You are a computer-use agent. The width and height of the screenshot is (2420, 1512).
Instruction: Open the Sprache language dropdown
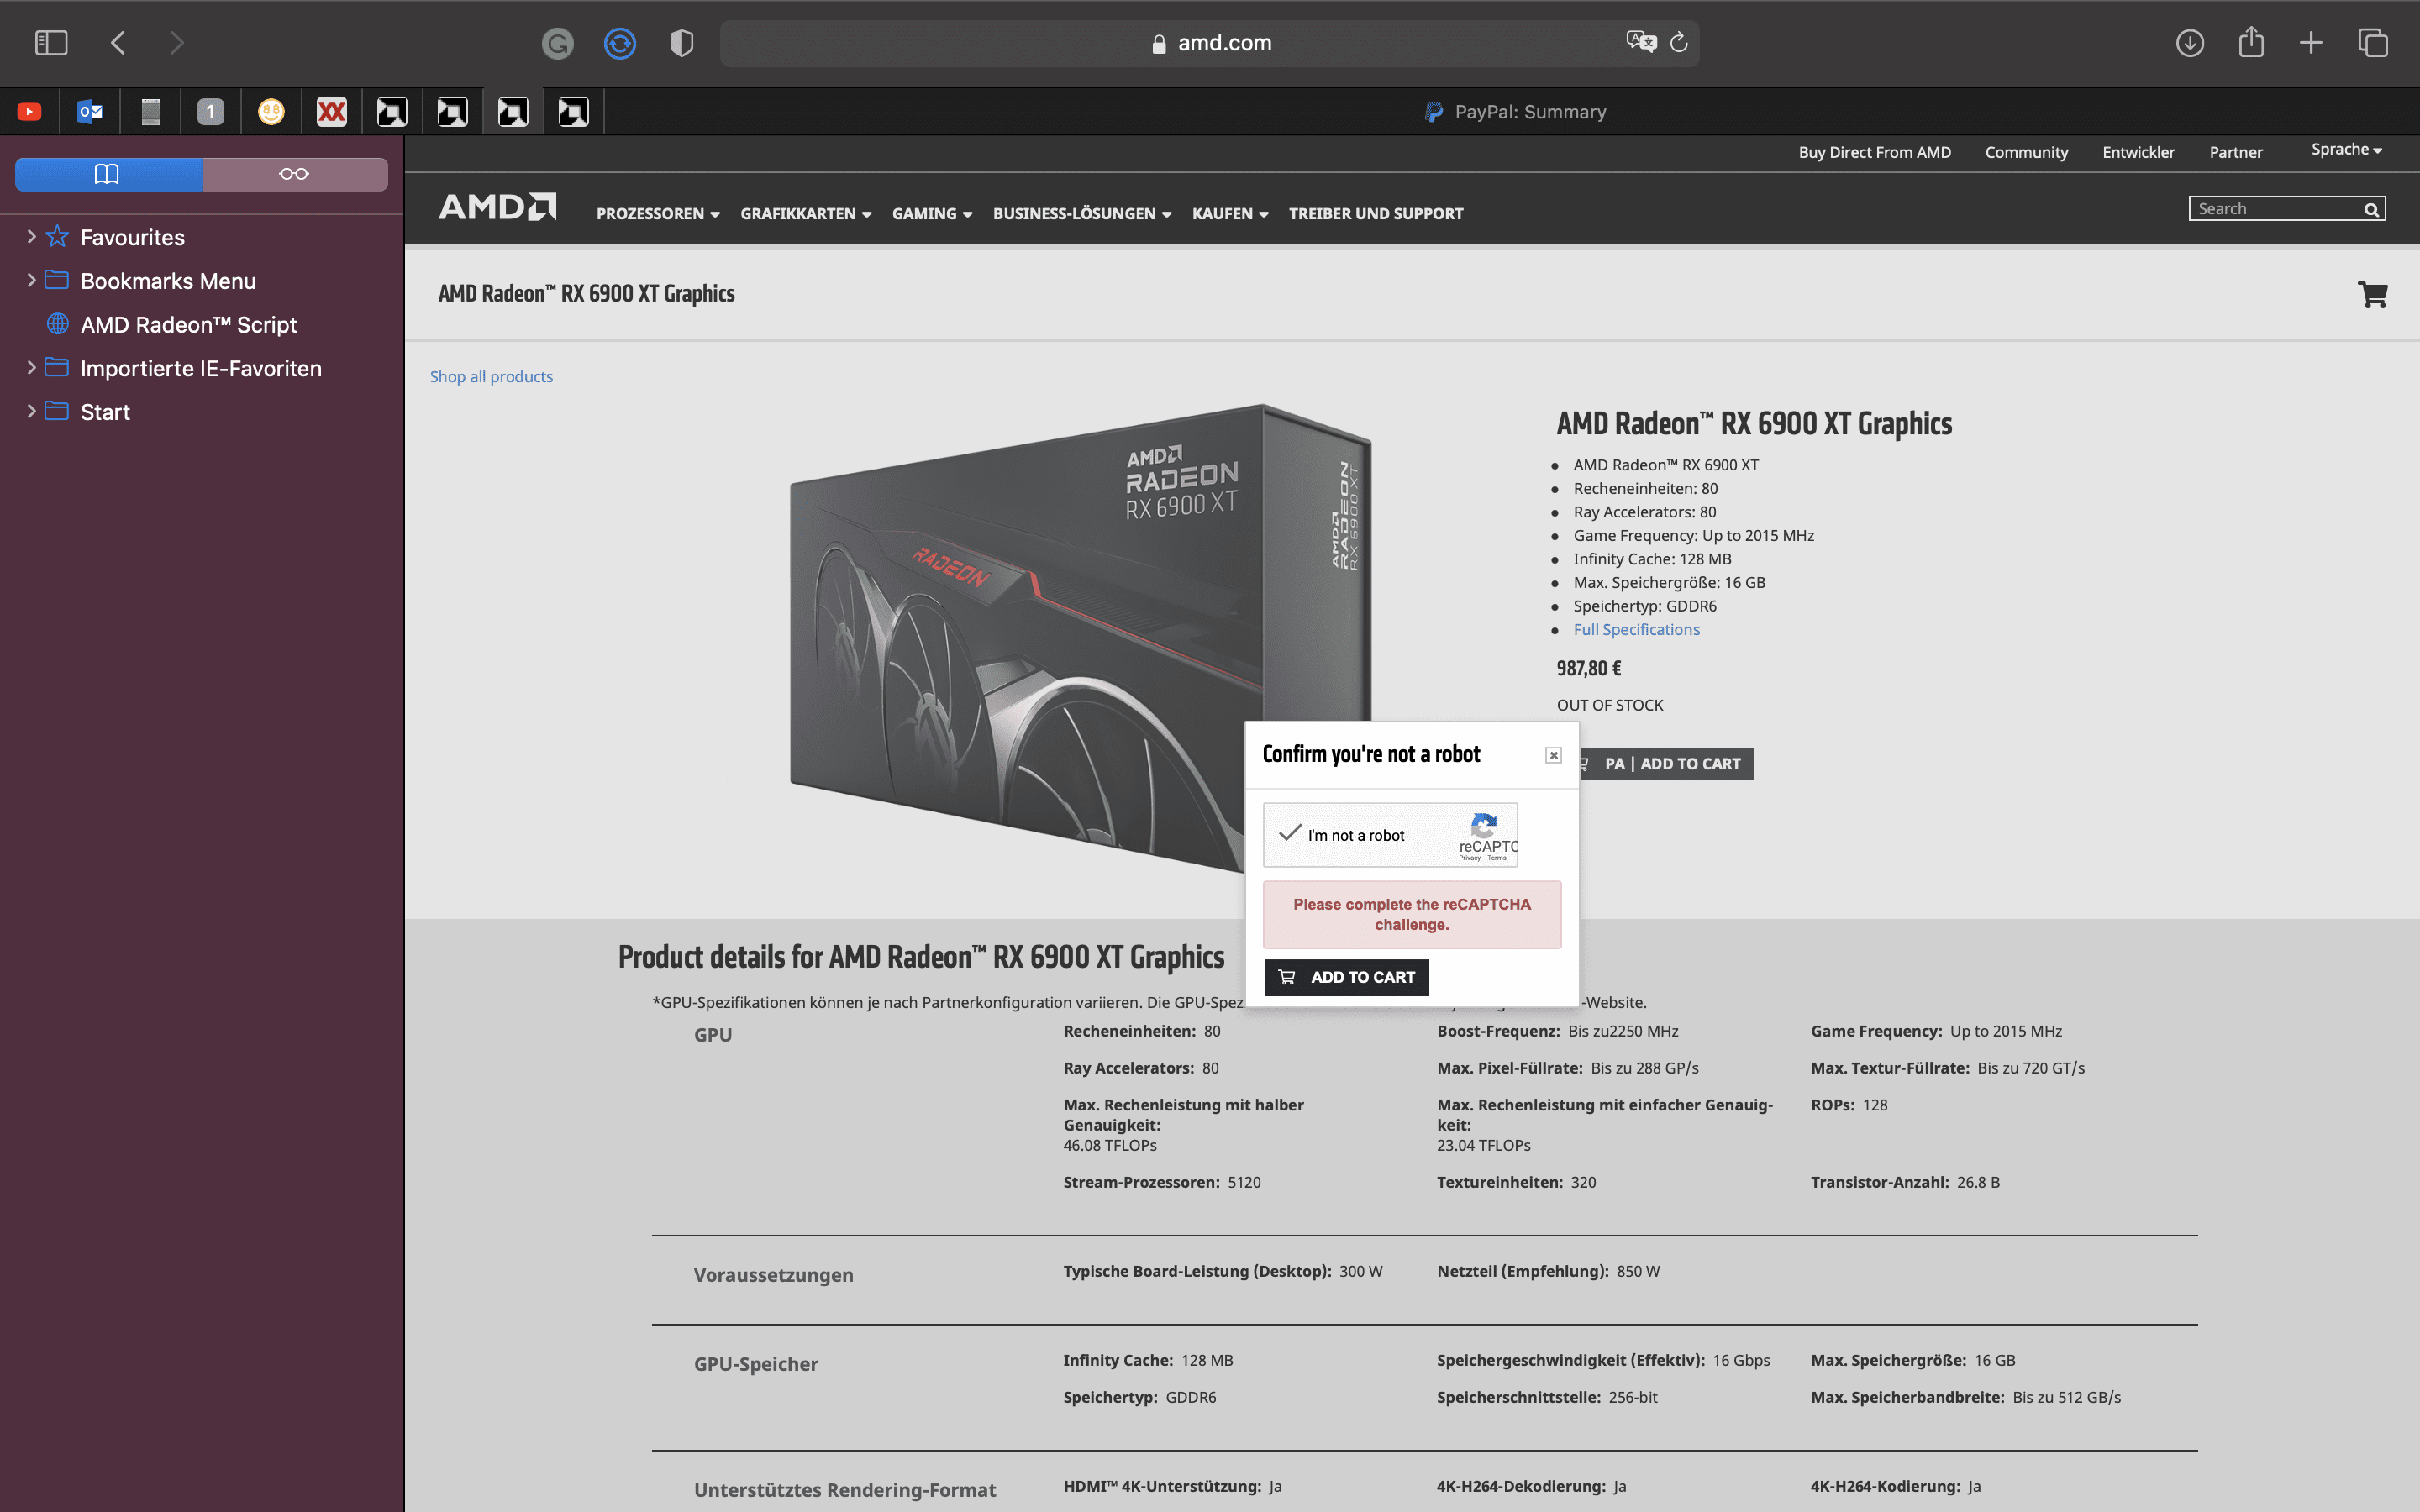pos(2345,150)
